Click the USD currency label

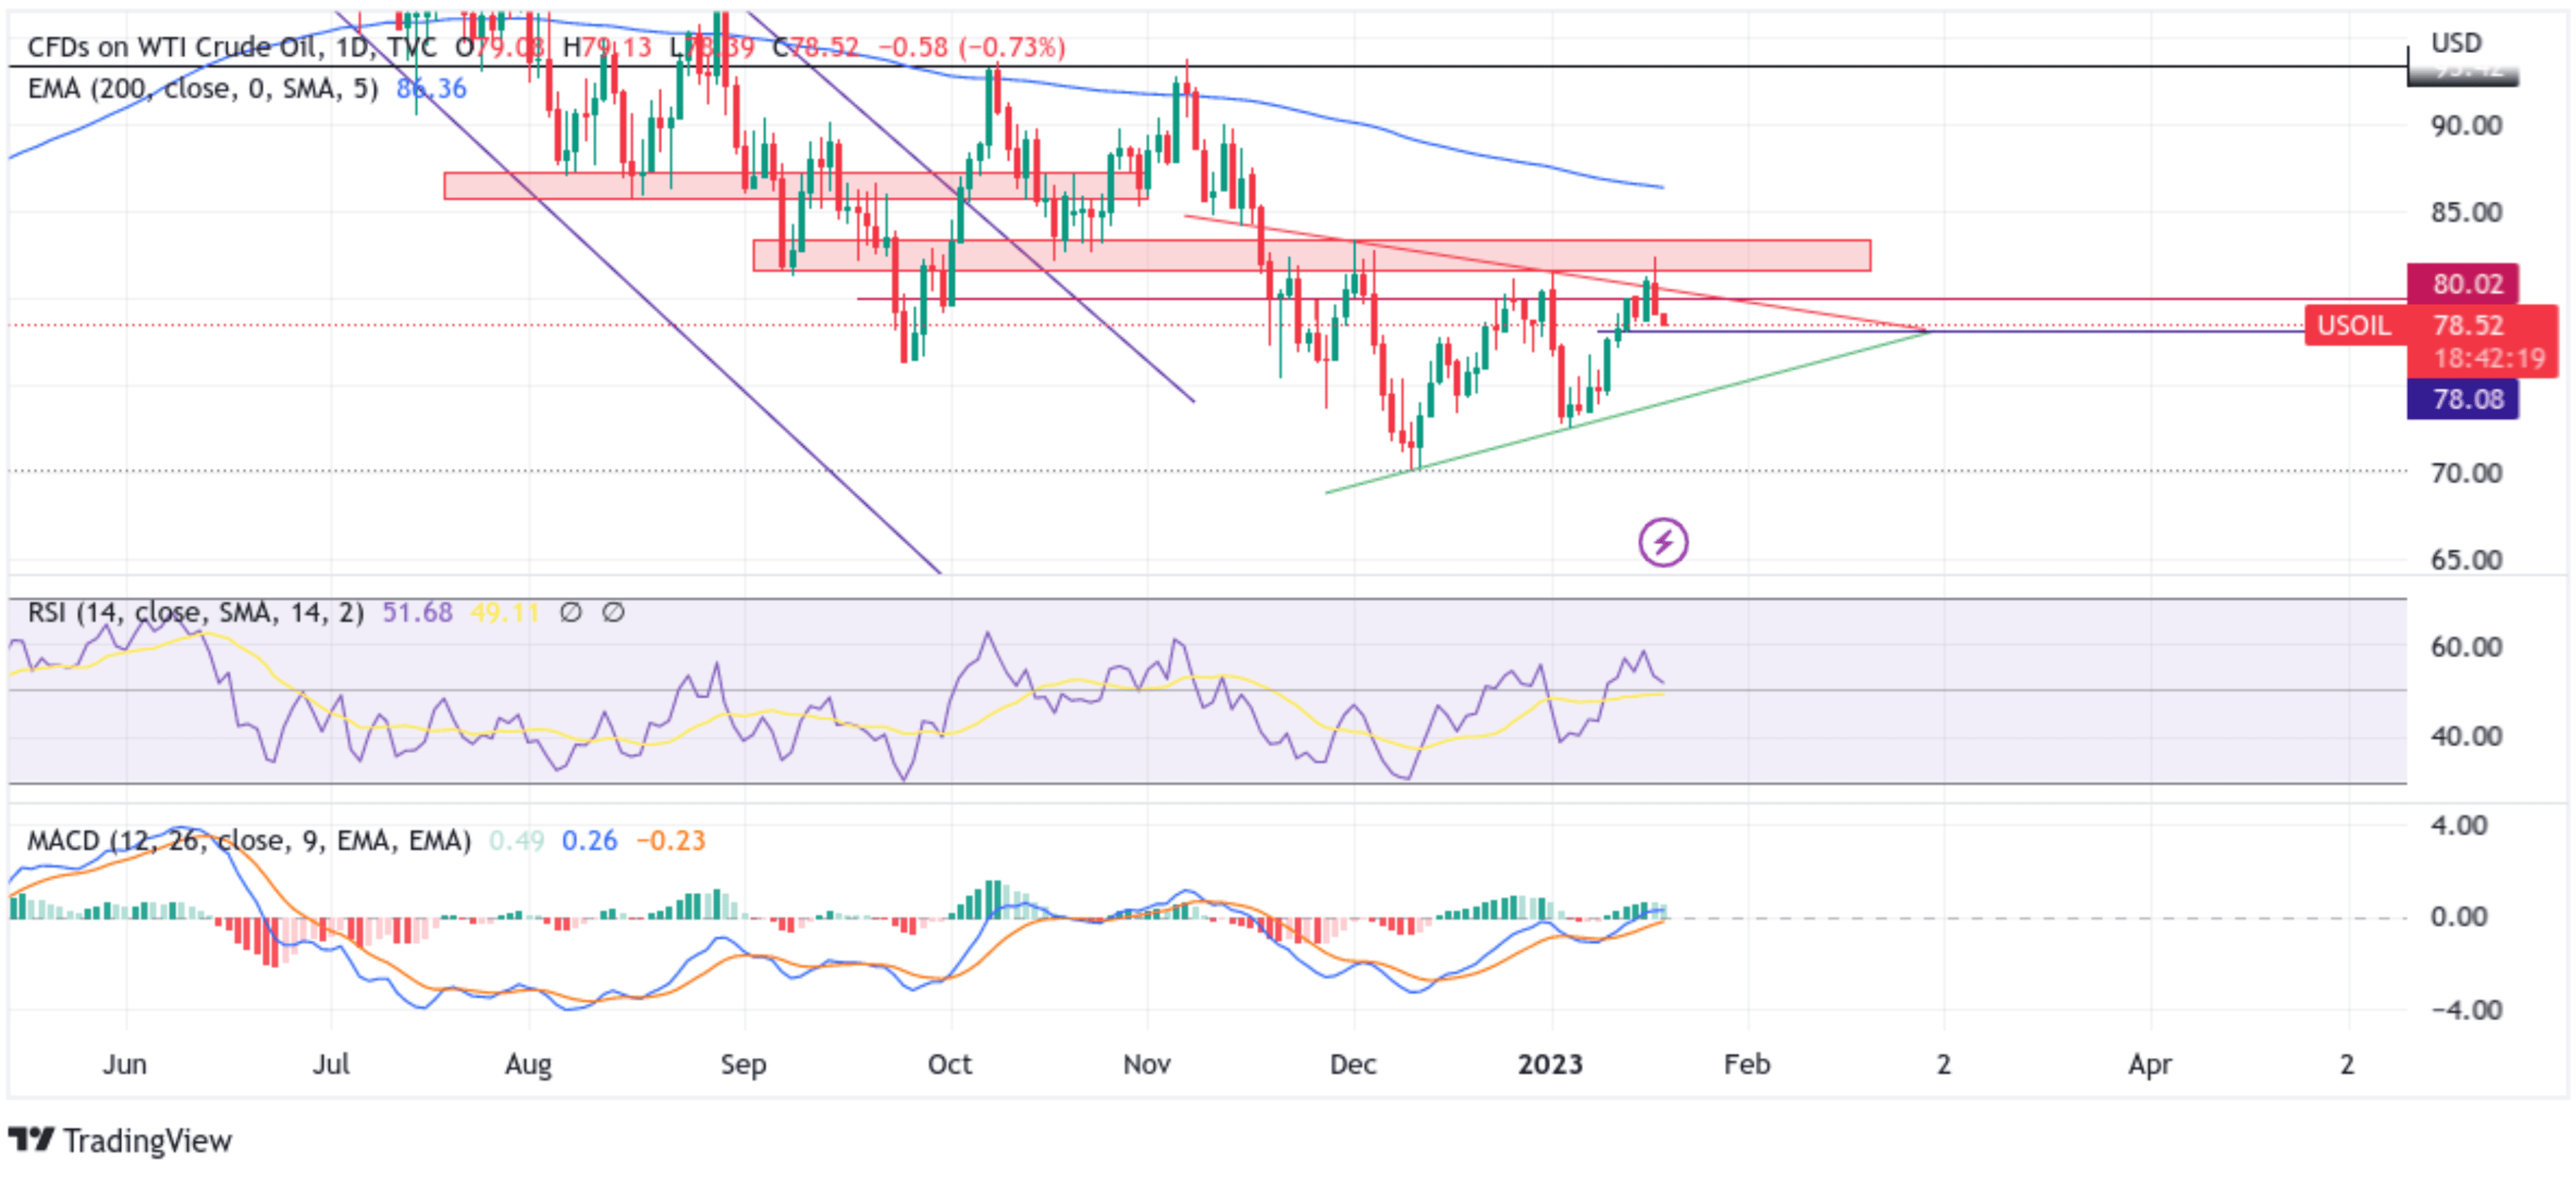[2456, 43]
